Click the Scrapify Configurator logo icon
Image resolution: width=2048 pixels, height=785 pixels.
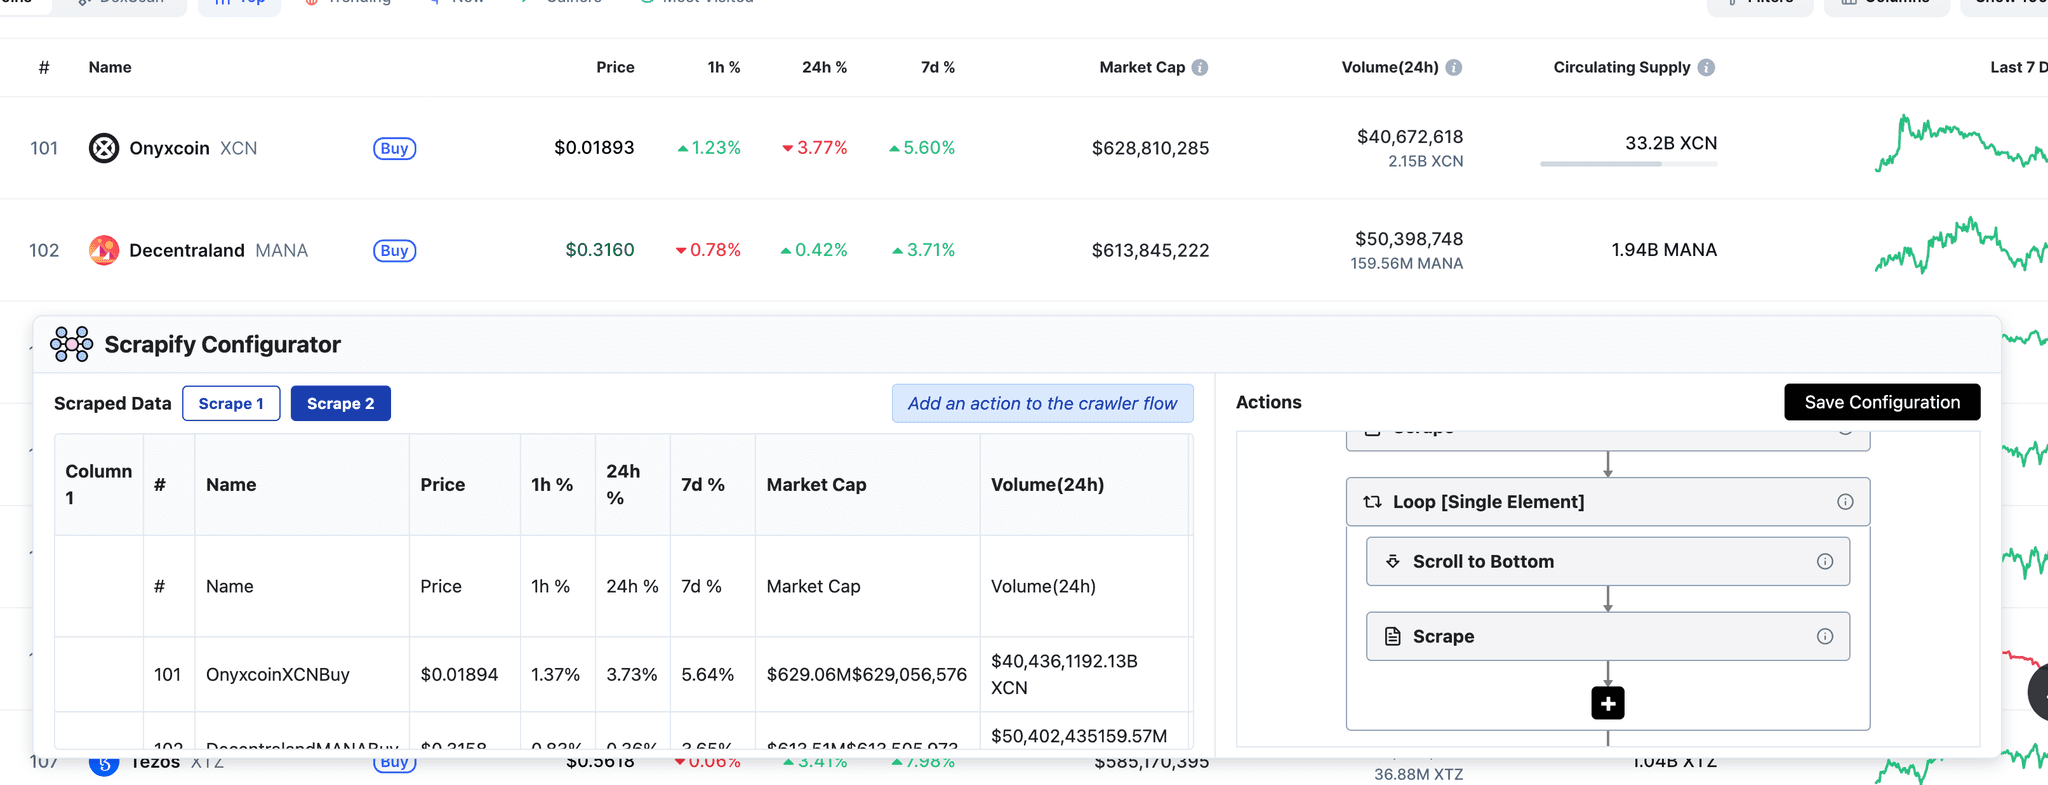pos(71,344)
